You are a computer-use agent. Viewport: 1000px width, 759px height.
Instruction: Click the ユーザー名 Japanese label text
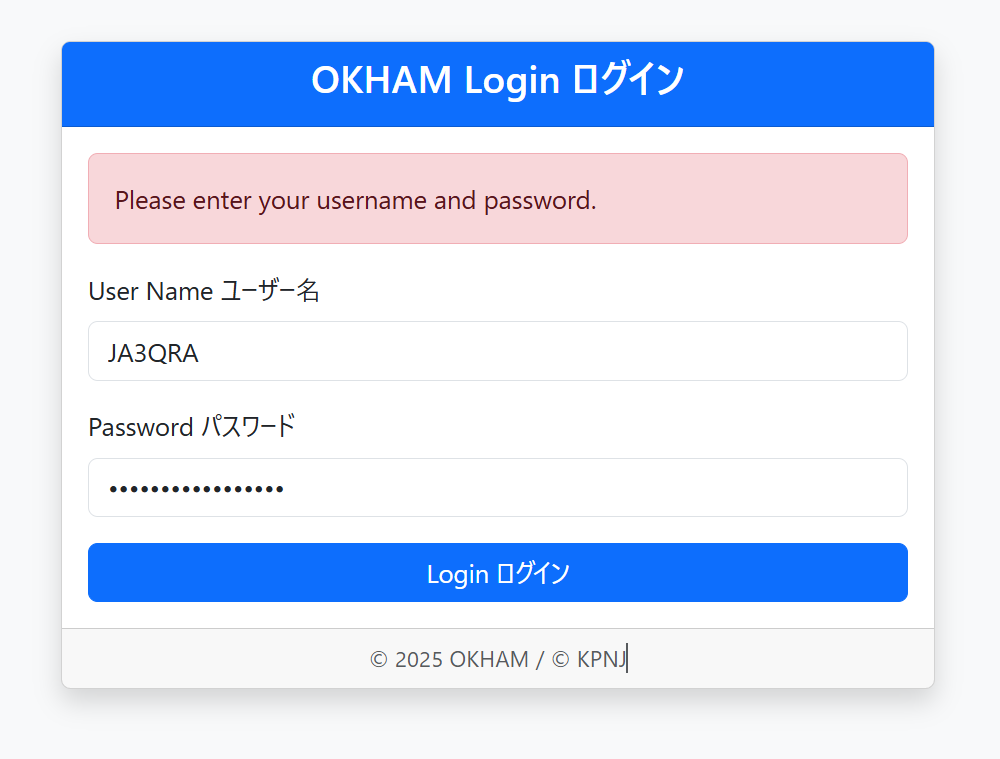(270, 291)
